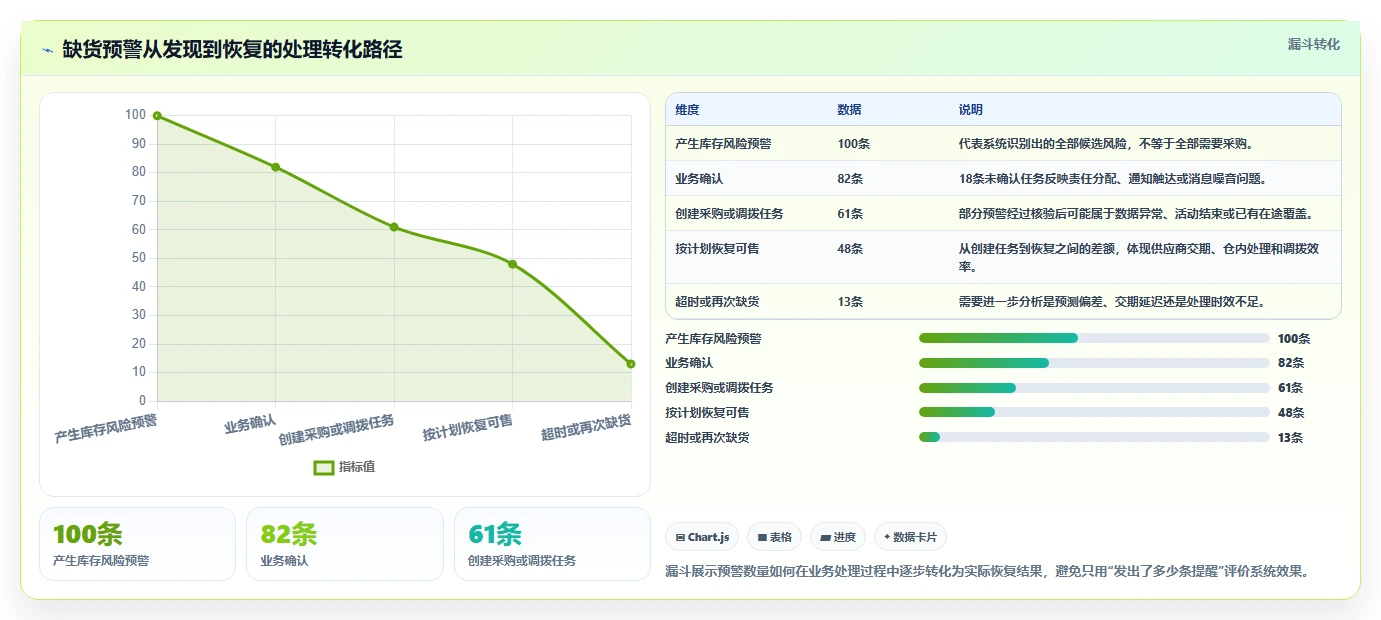Click the description starting 代表系统识别出
This screenshot has width=1381, height=620.
coord(1106,144)
